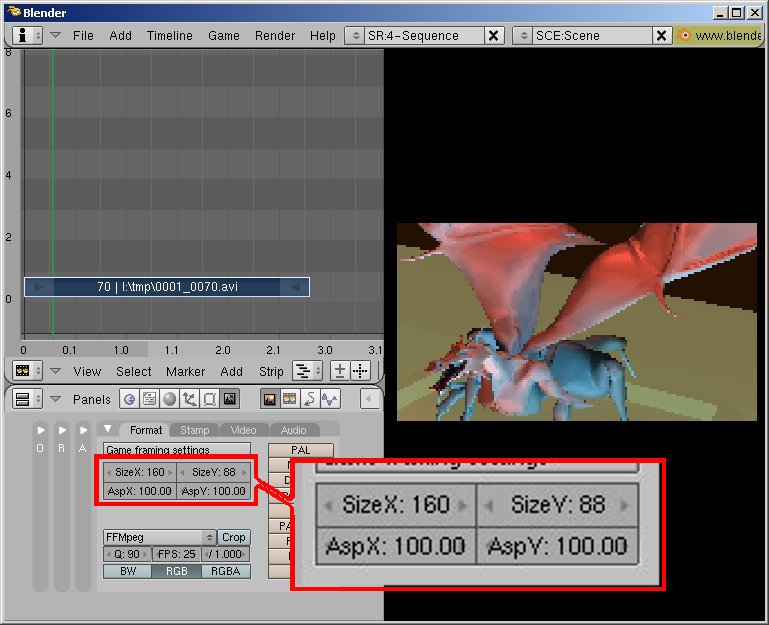Select the Scene context icon
769x625 pixels.
pos(230,399)
